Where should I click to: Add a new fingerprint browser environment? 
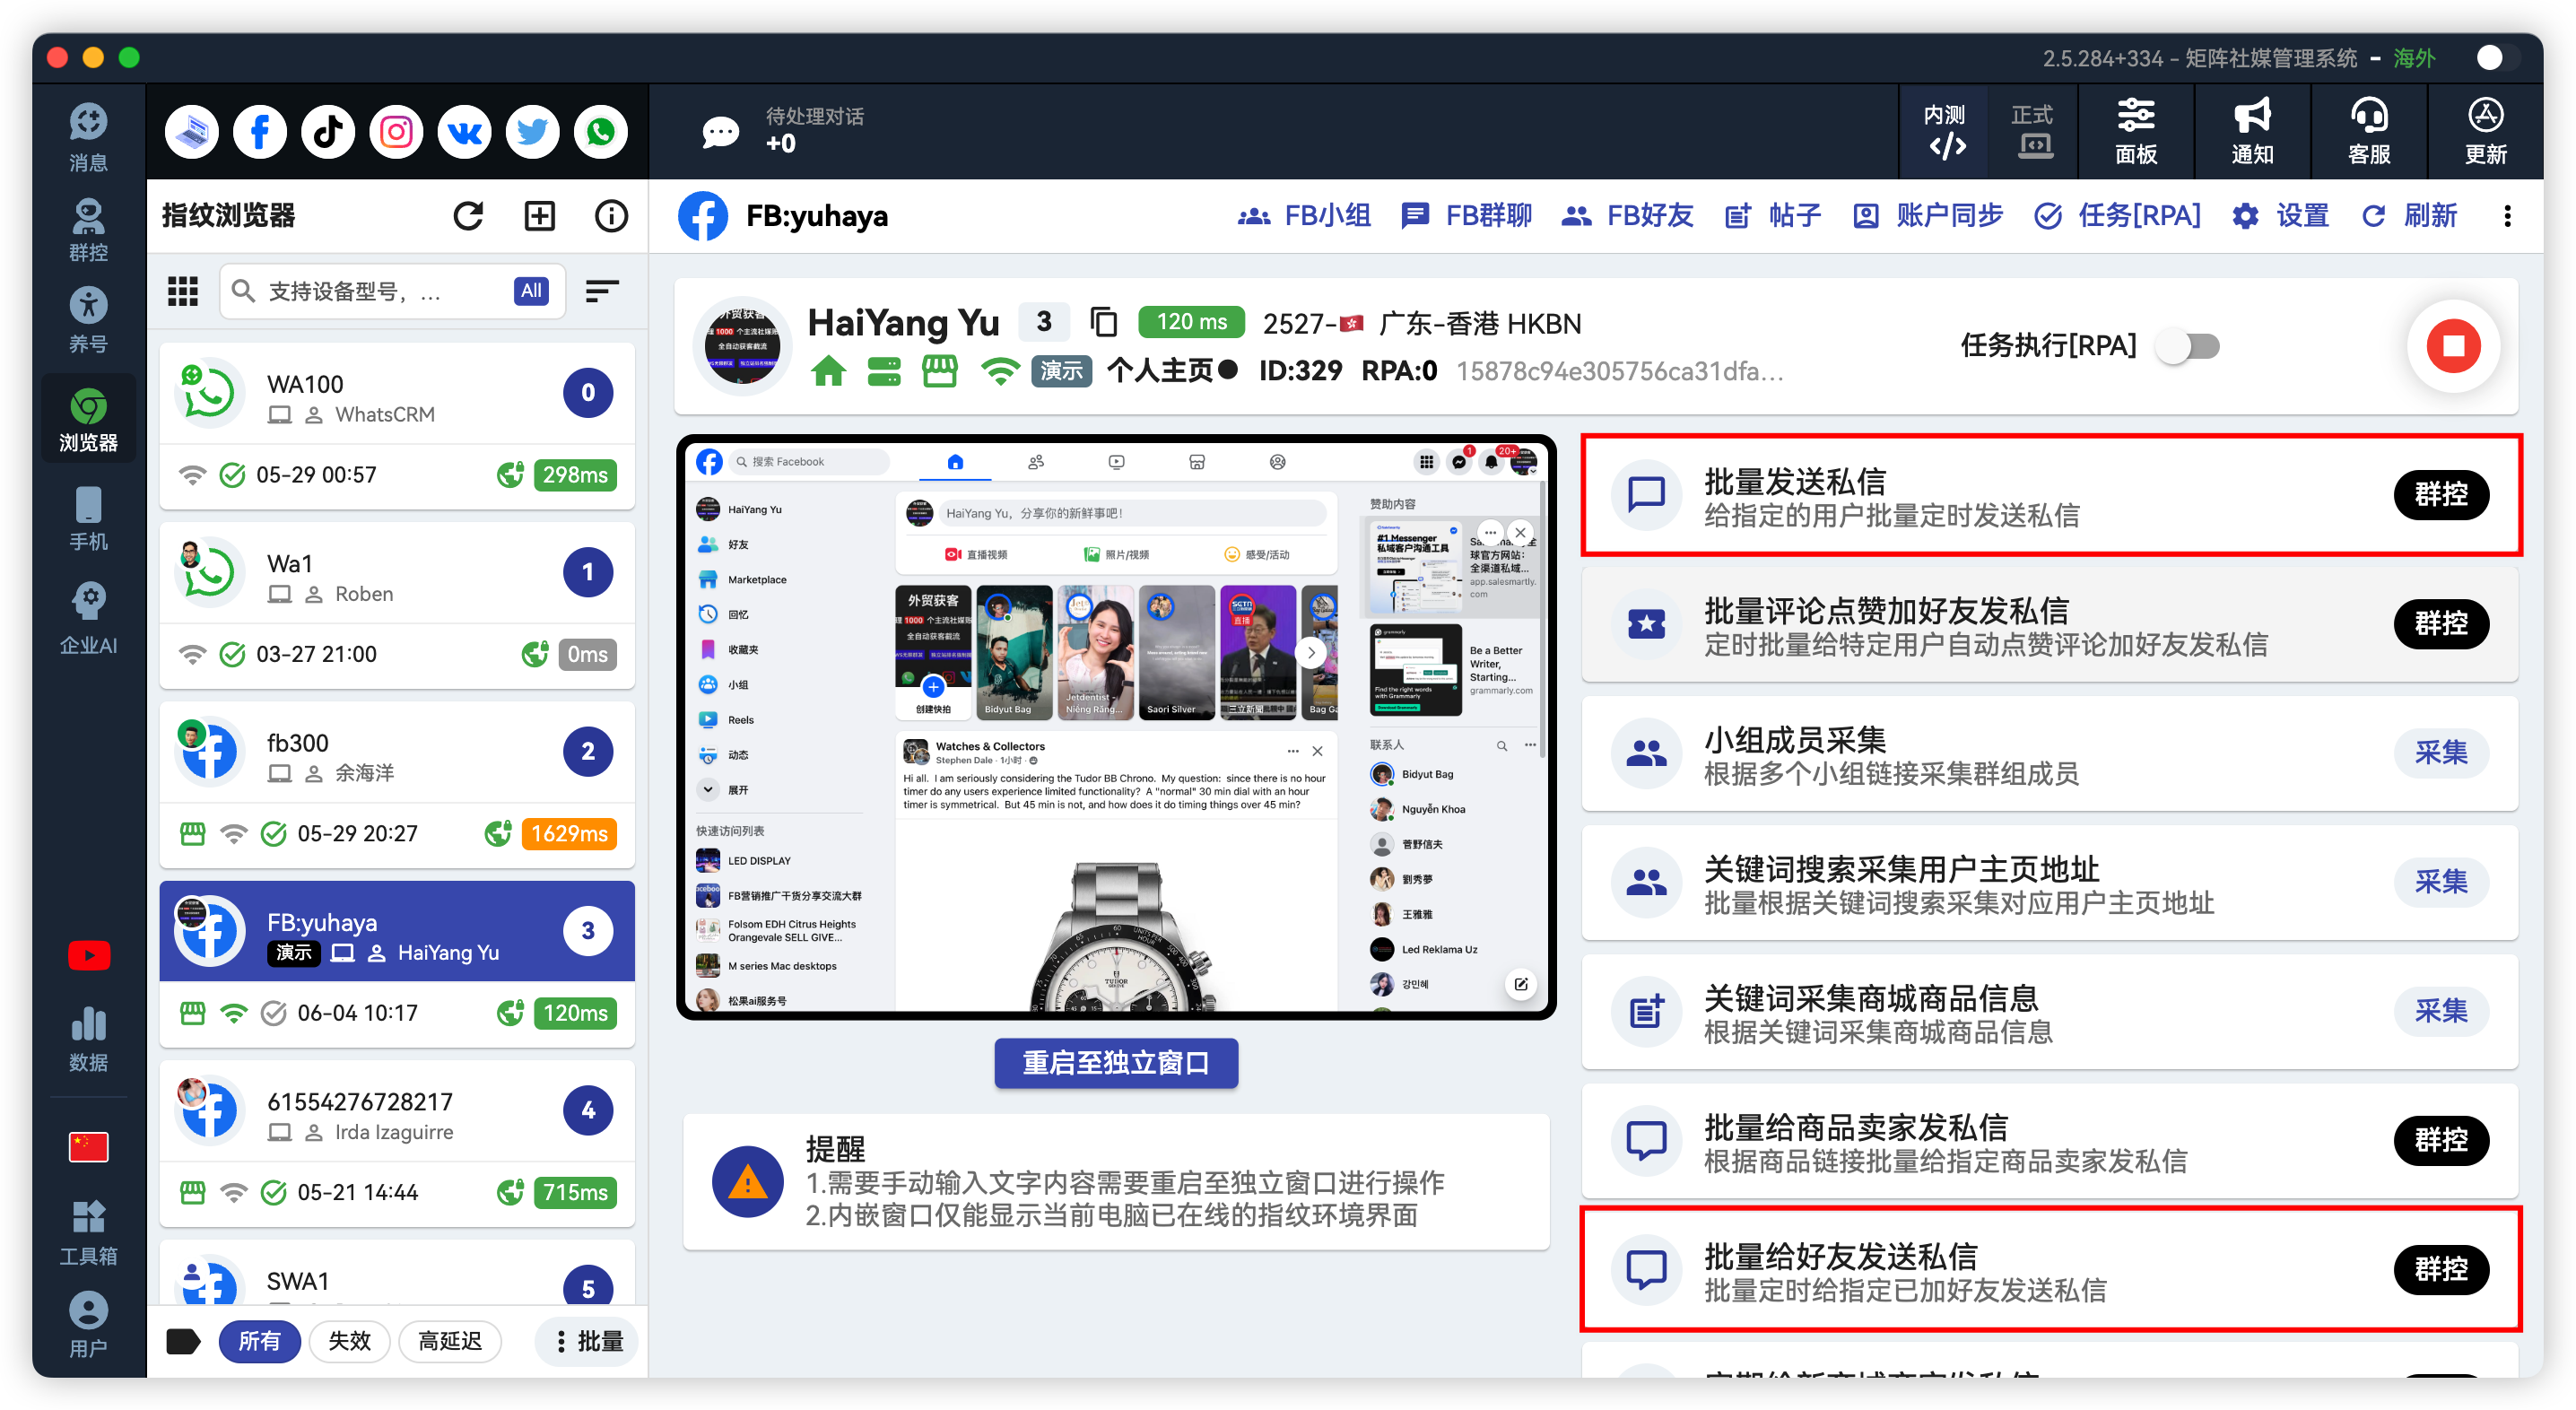(x=540, y=216)
